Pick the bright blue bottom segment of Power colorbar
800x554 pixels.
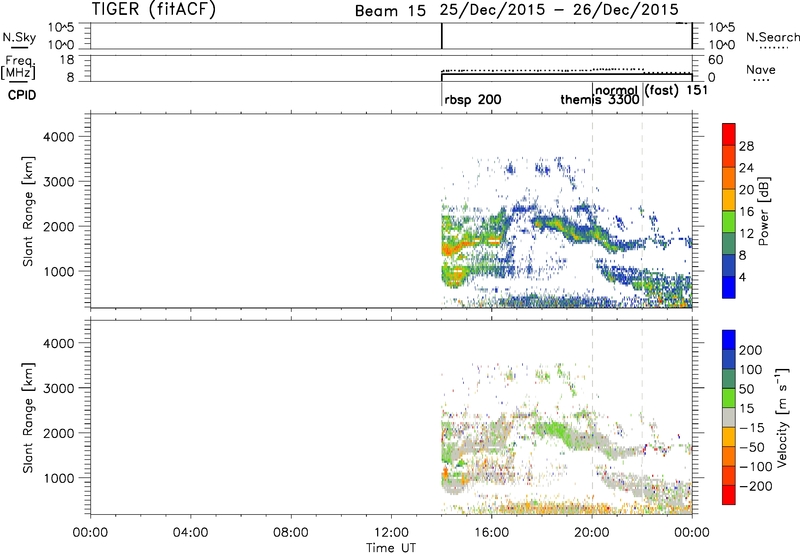click(729, 287)
